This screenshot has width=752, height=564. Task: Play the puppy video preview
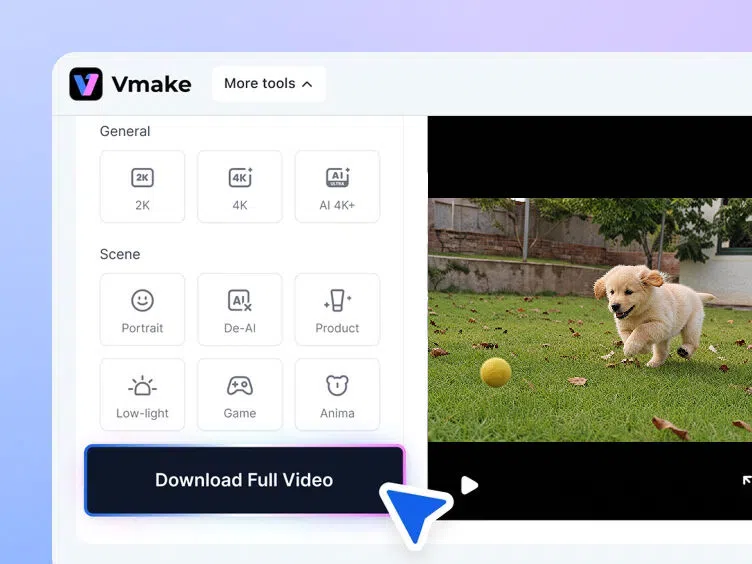[469, 485]
